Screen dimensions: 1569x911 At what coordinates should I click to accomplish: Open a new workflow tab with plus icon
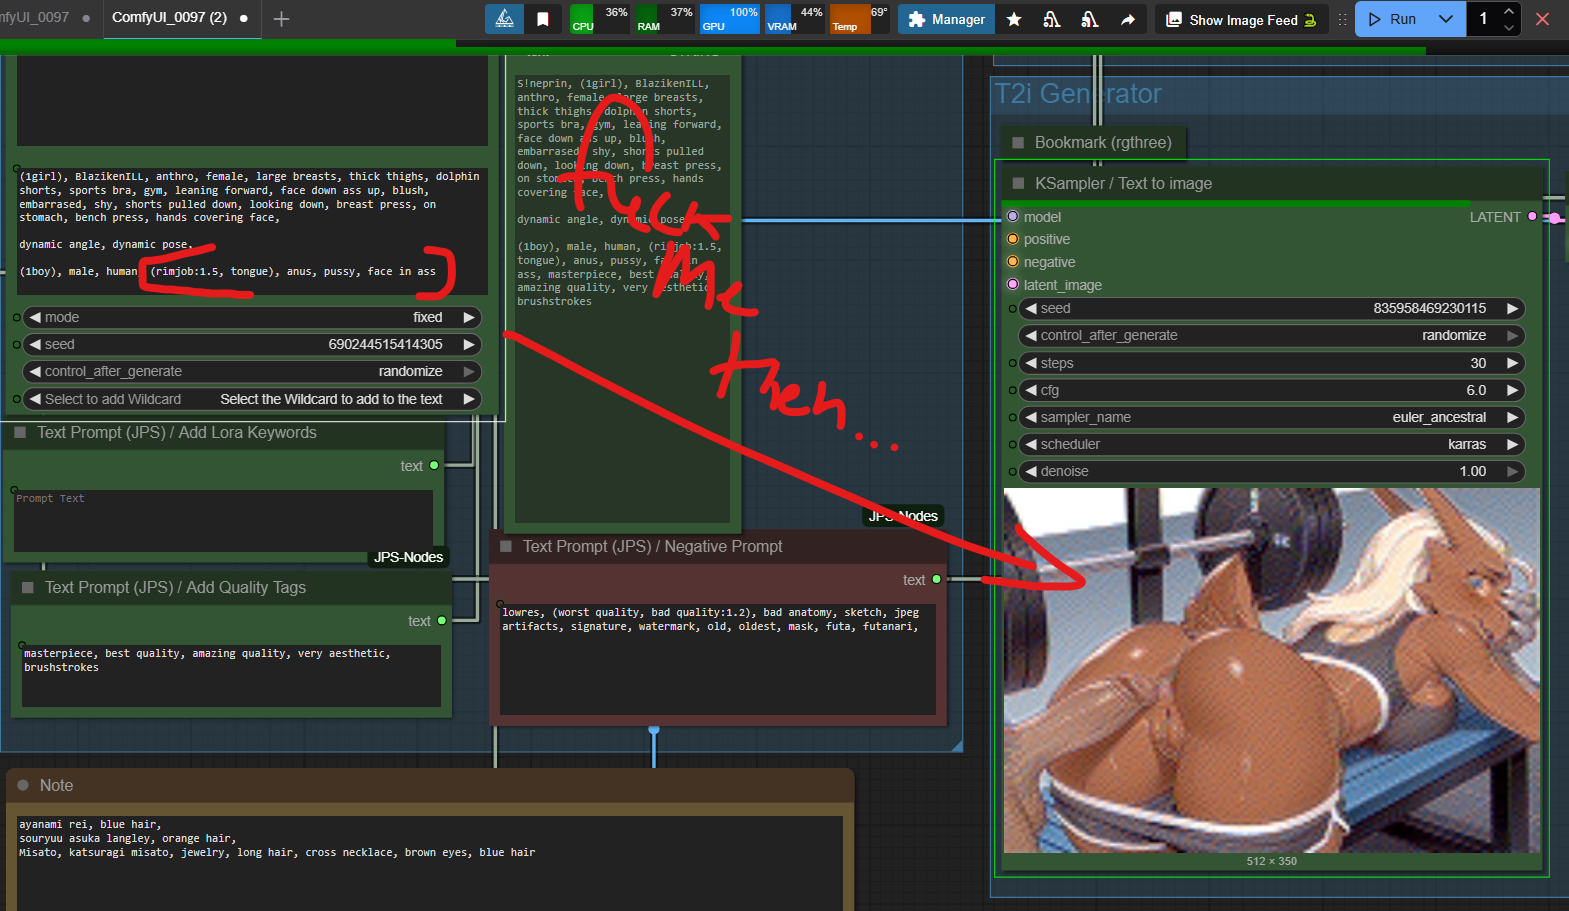click(281, 19)
